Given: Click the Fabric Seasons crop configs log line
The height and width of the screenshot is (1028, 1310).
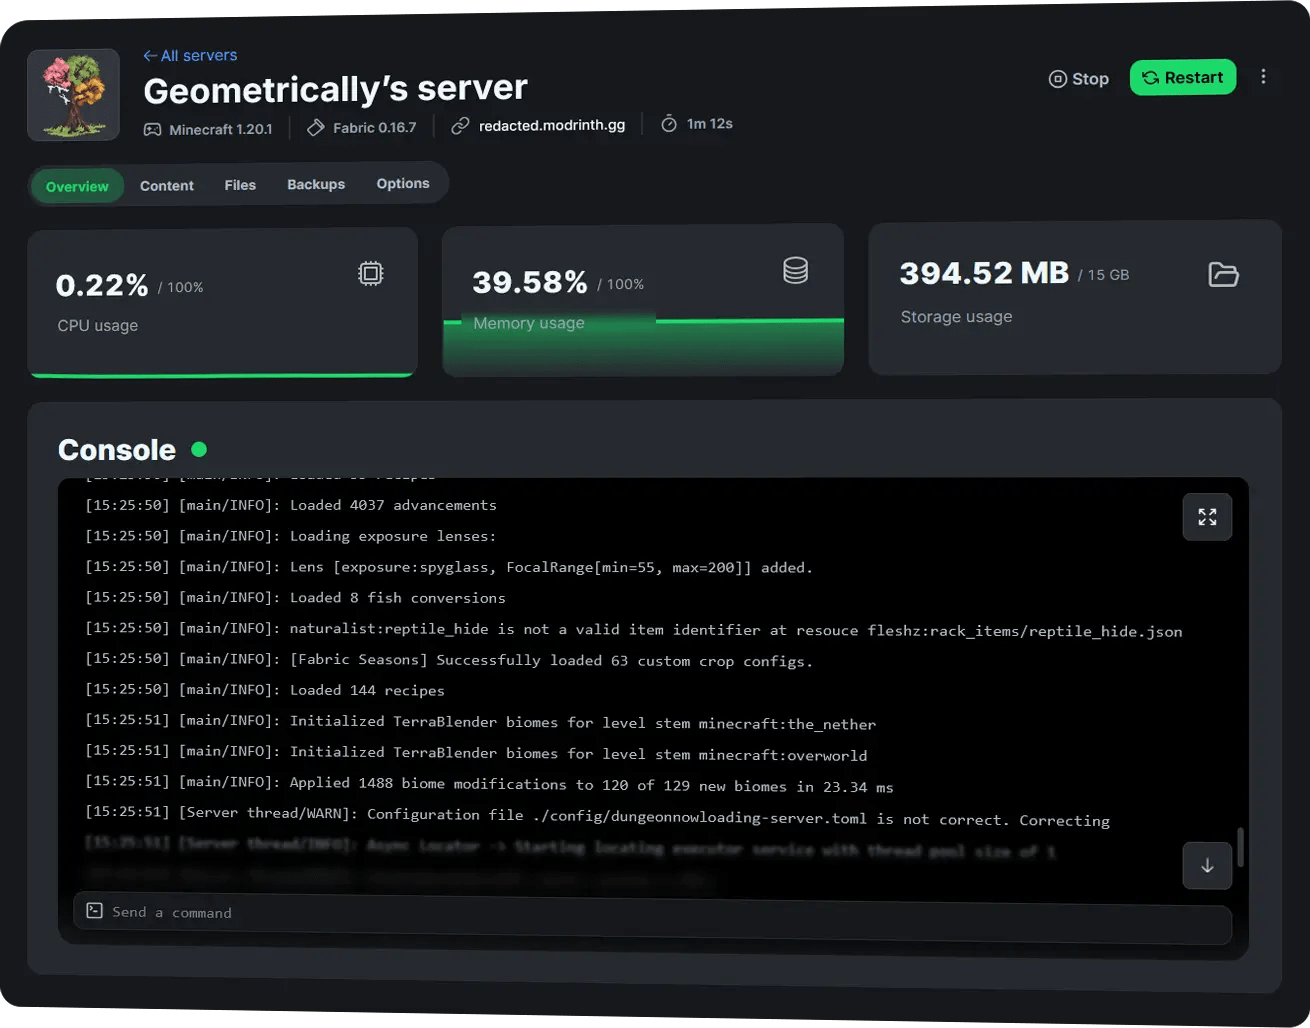Looking at the screenshot, I should (x=449, y=660).
